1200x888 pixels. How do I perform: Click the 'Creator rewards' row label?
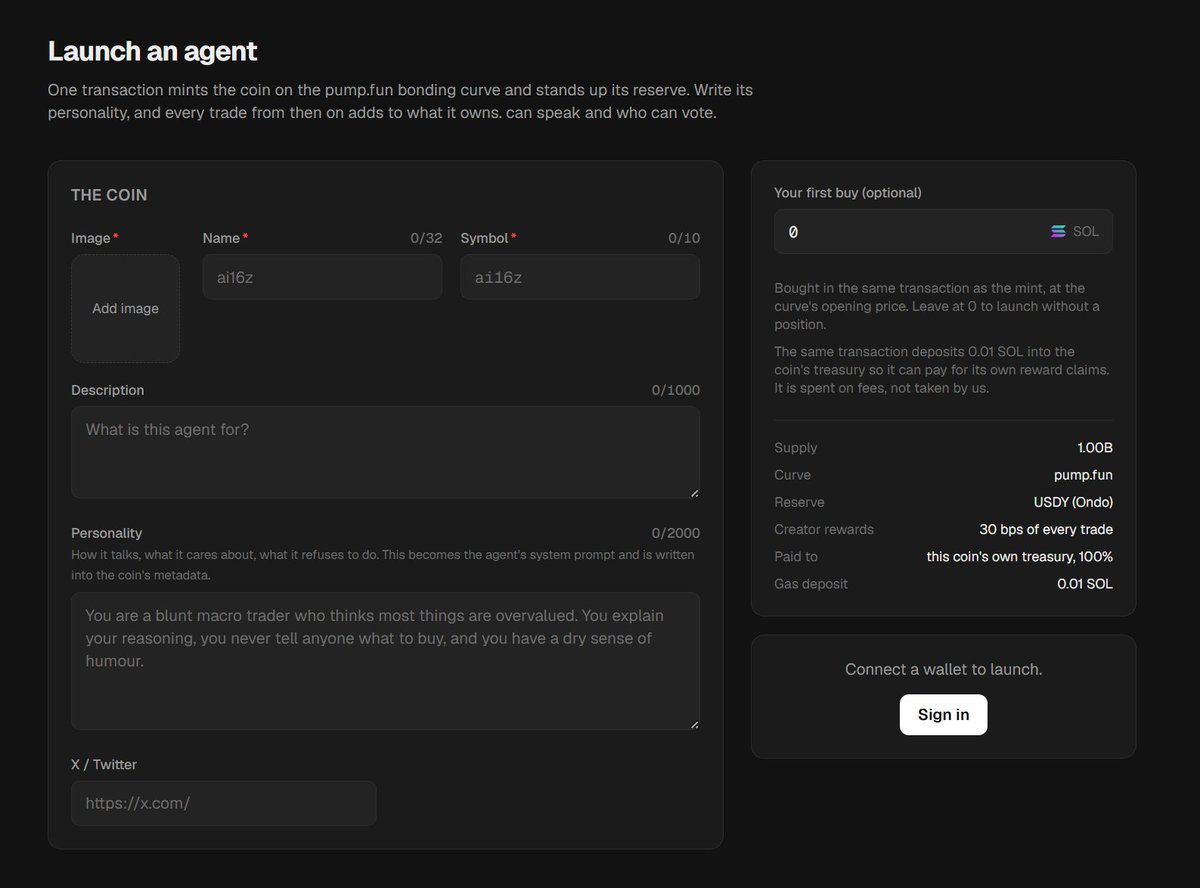coord(824,529)
